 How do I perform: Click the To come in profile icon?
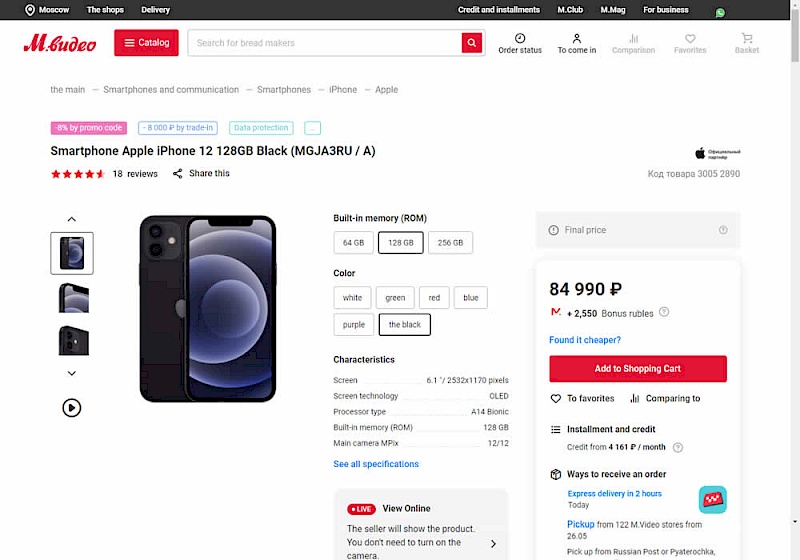[x=577, y=39]
